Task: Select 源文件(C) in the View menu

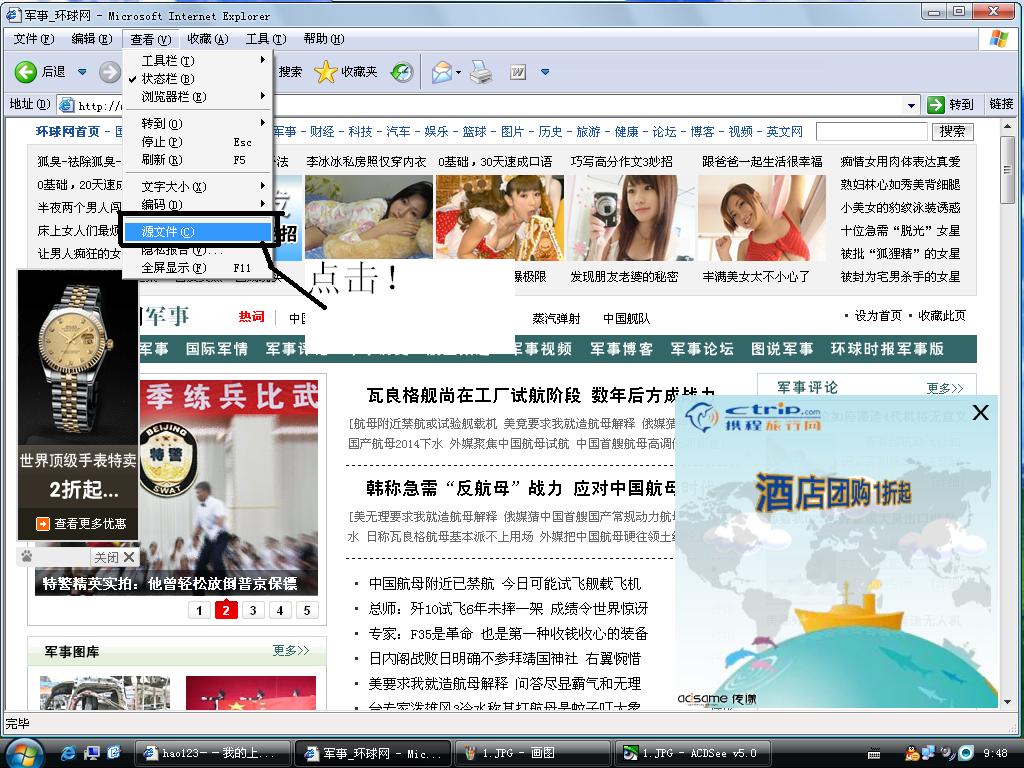Action: click(x=197, y=232)
